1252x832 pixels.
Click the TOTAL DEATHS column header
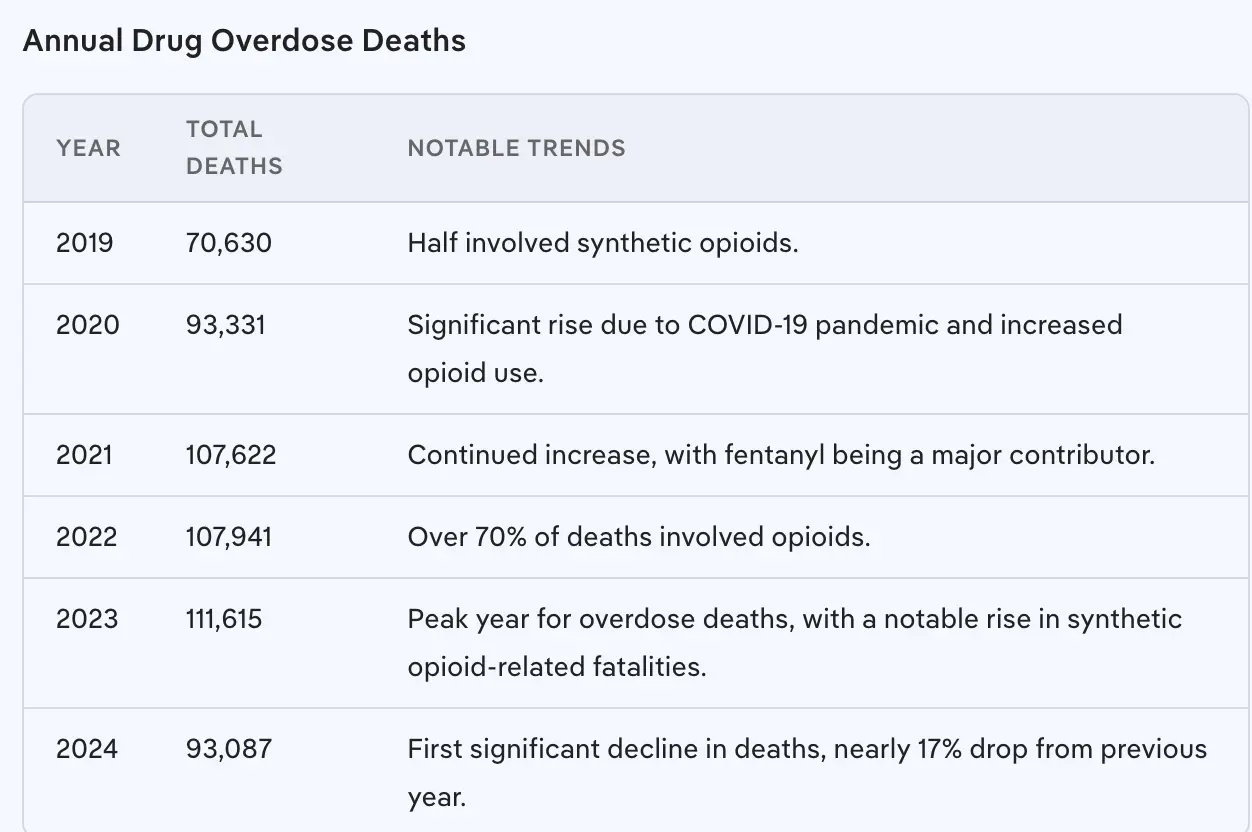click(234, 148)
